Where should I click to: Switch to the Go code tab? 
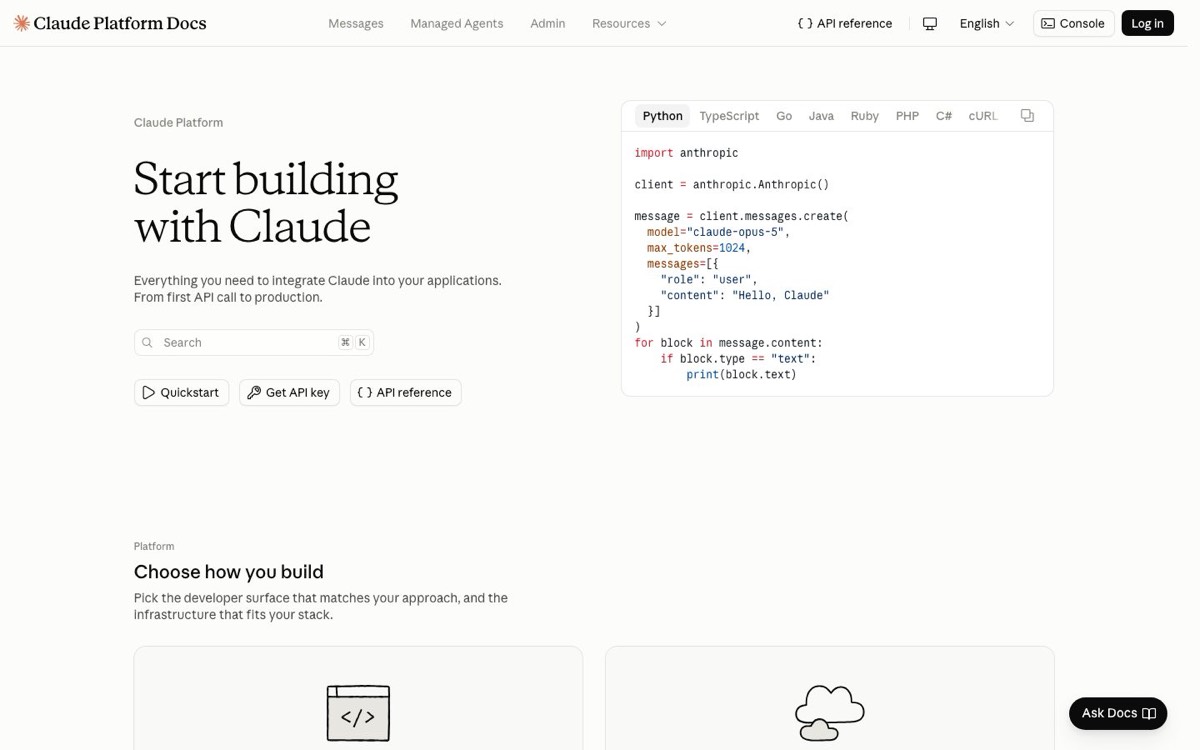784,116
